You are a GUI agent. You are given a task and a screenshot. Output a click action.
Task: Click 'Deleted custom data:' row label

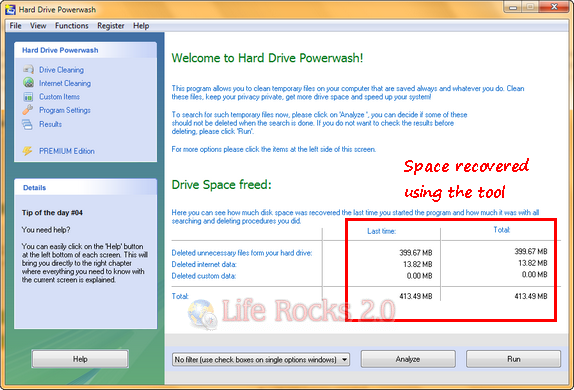click(x=204, y=276)
